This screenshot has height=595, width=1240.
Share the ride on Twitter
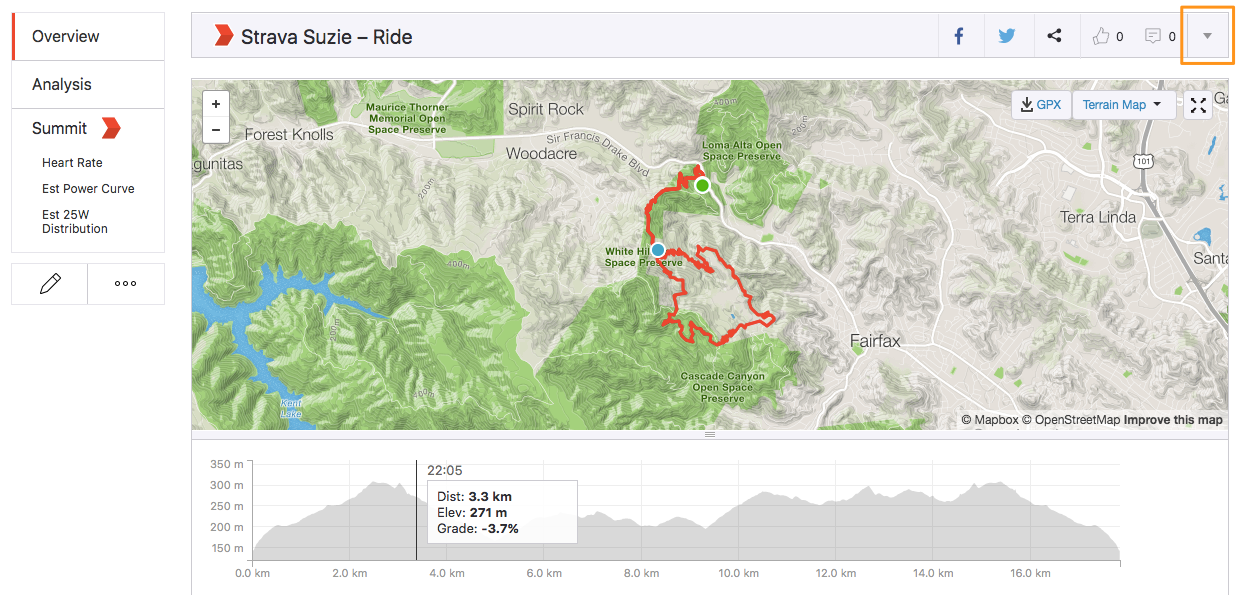1008,35
